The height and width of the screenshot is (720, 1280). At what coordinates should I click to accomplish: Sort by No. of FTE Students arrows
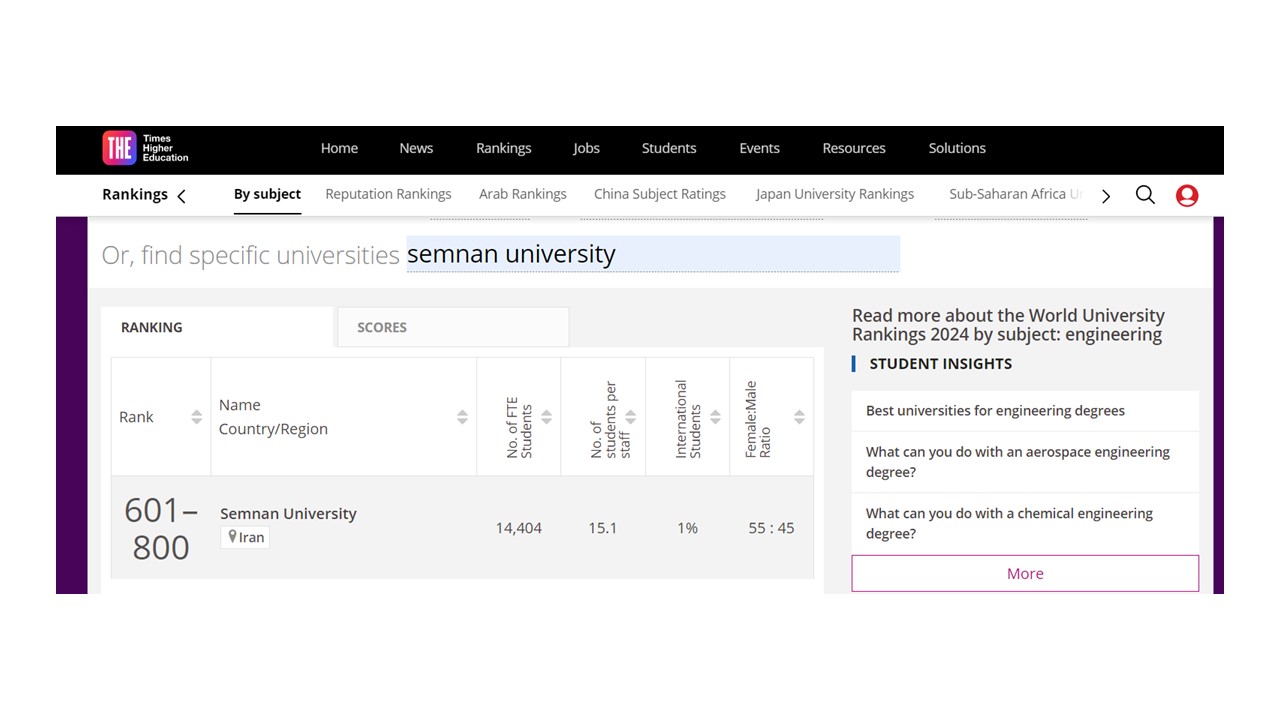coord(546,417)
